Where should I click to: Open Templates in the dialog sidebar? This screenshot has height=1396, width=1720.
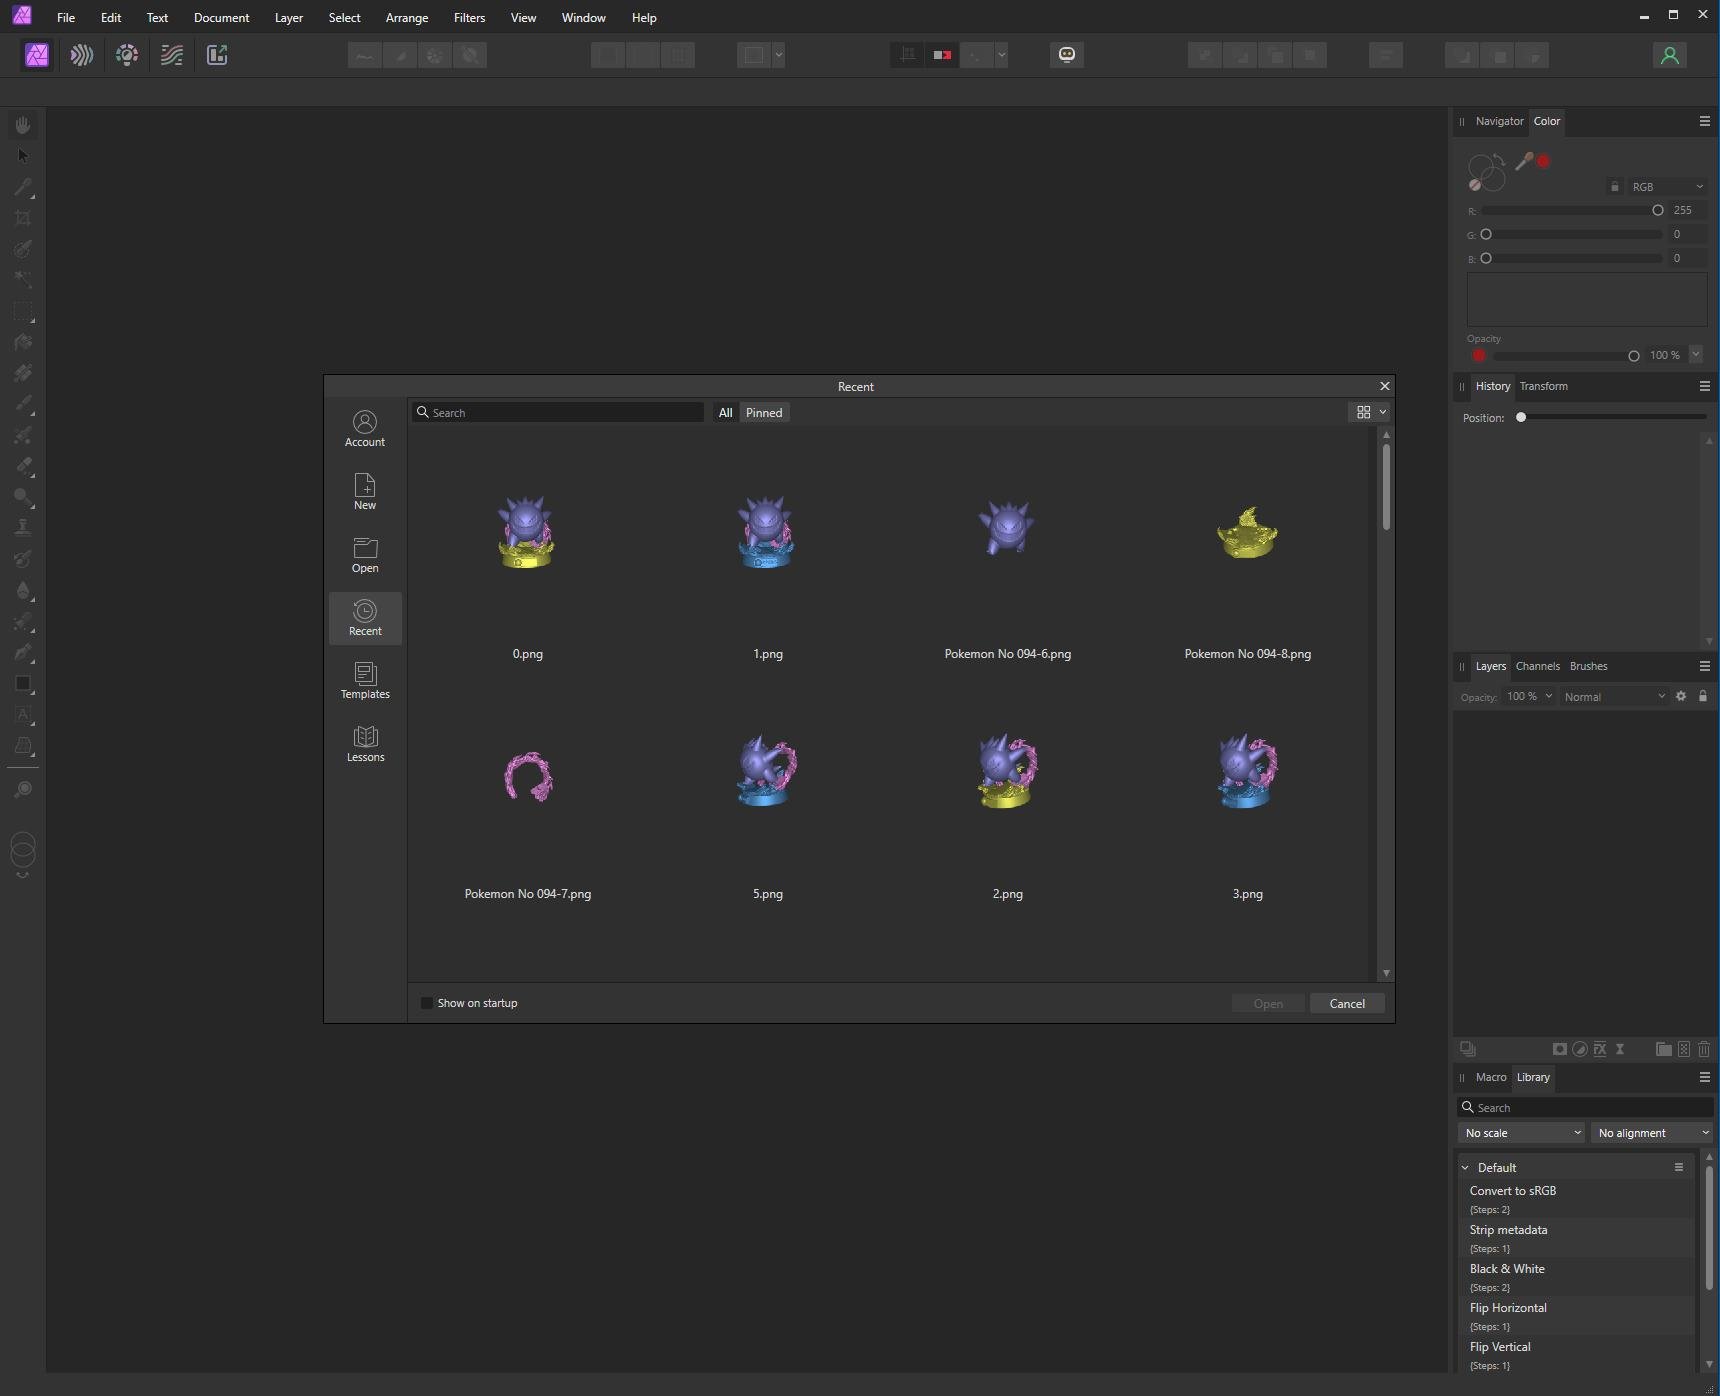click(365, 681)
